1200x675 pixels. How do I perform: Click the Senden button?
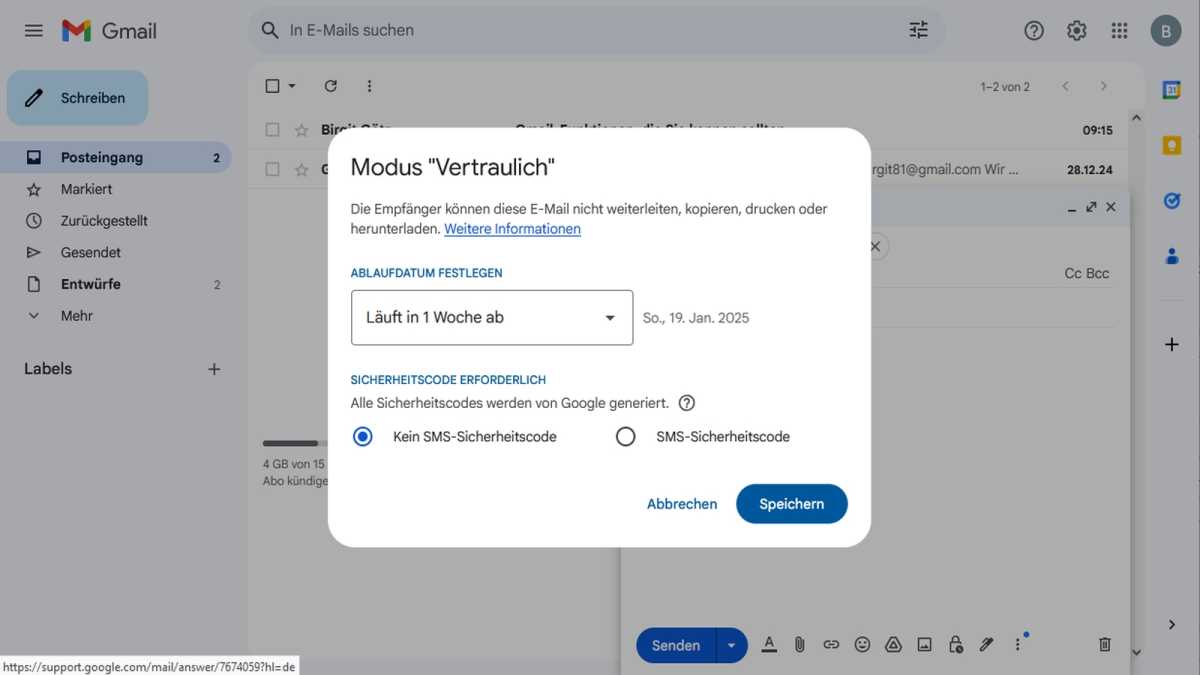pos(676,645)
